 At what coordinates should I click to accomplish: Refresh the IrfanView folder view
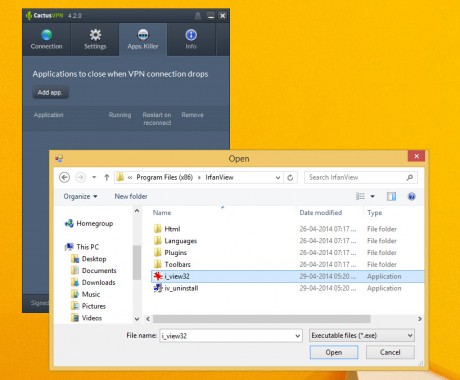click(290, 178)
